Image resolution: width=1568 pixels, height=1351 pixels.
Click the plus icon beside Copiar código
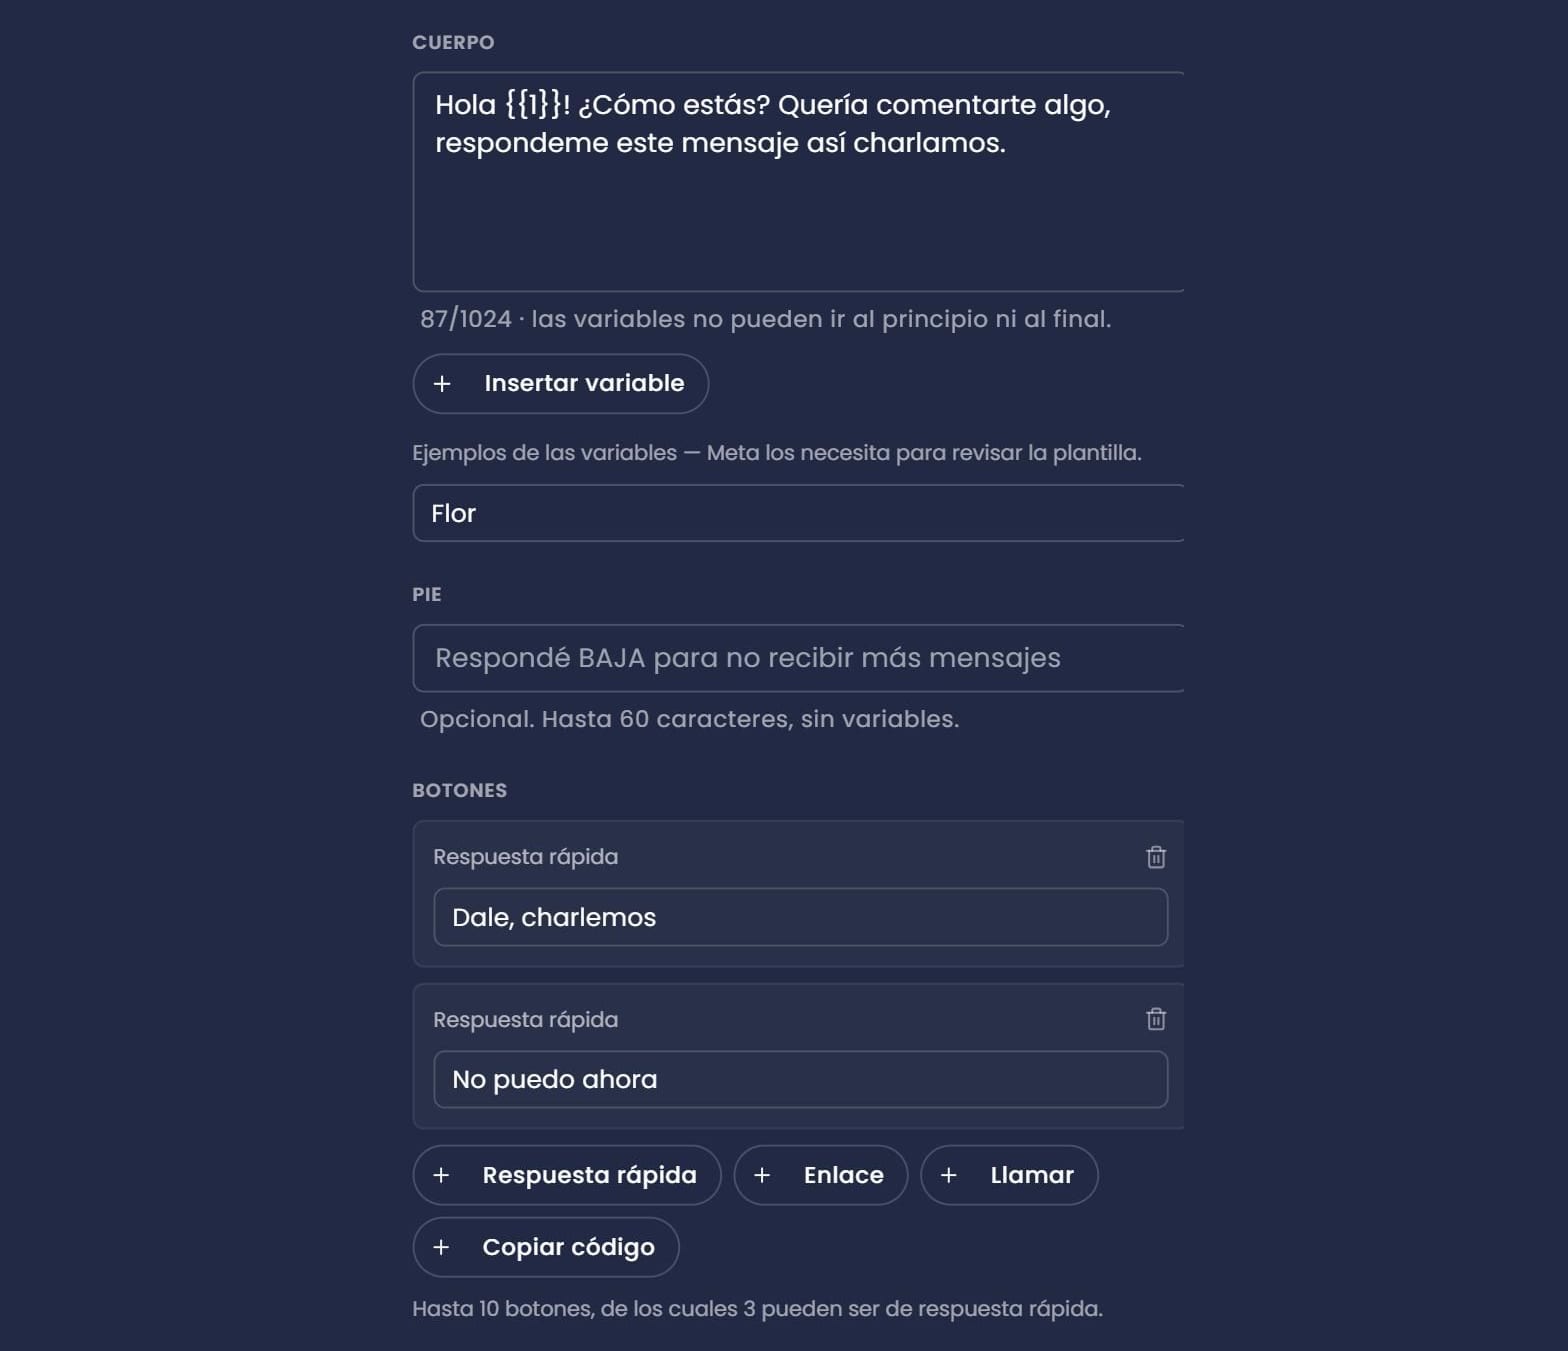tap(441, 1247)
